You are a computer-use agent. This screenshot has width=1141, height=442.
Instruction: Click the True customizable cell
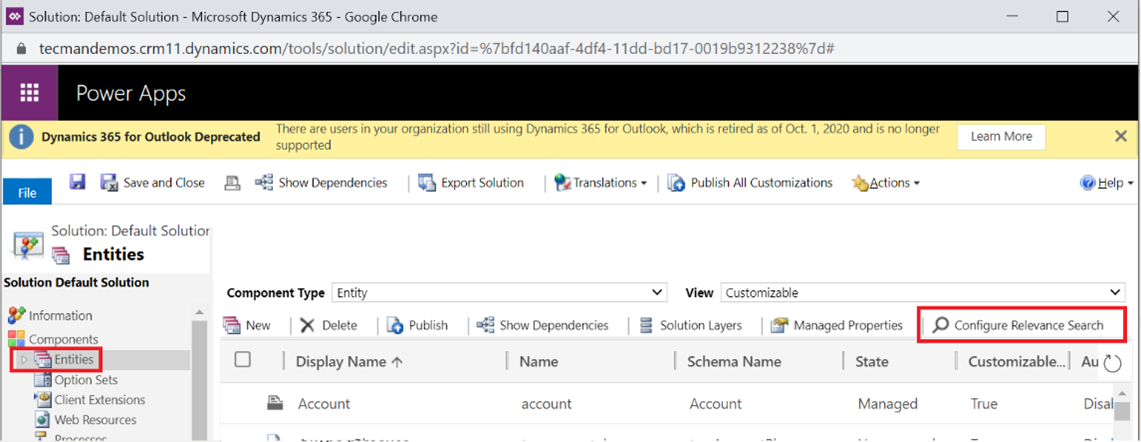coord(984,403)
